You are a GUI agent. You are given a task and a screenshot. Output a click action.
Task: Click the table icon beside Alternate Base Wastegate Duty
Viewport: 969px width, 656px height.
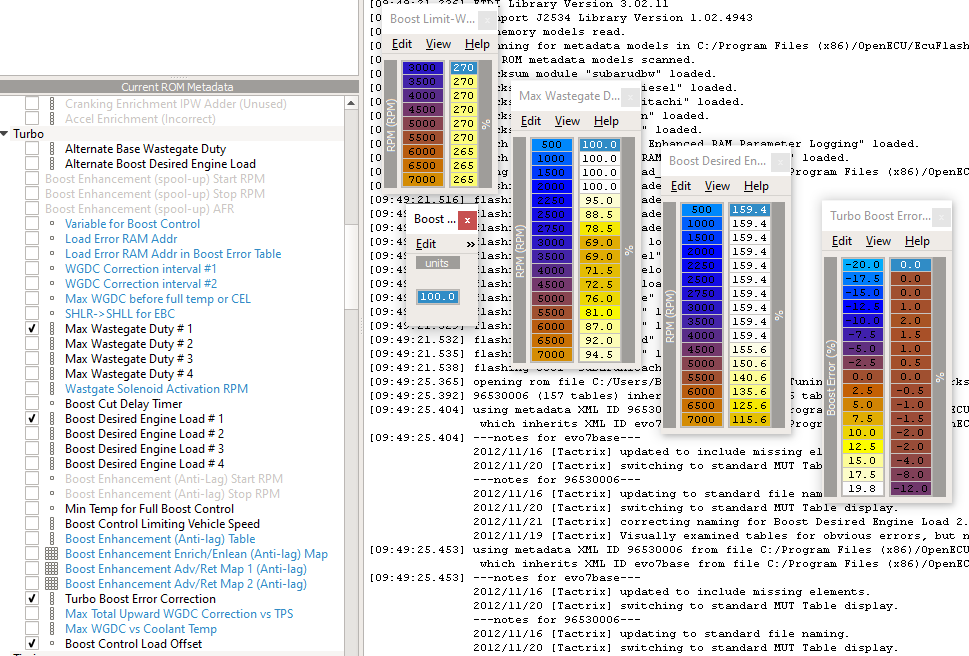point(52,149)
